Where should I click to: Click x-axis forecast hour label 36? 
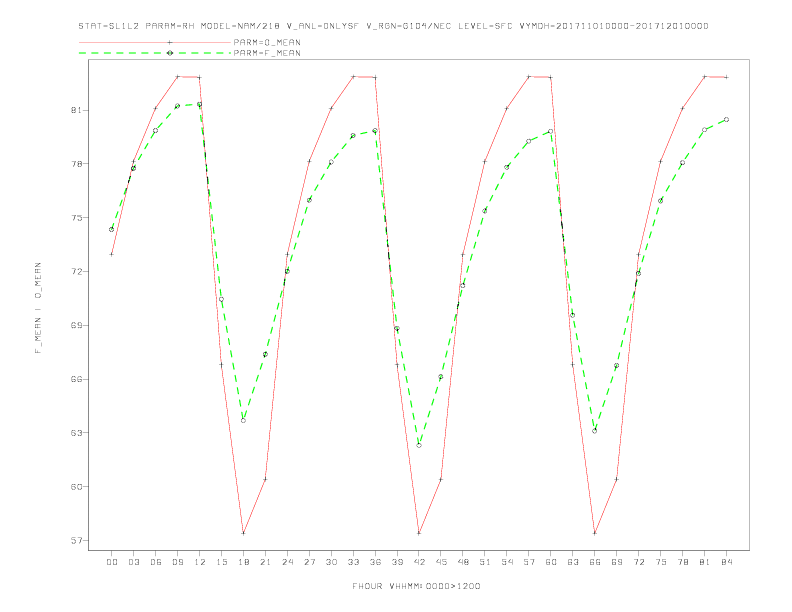(x=375, y=562)
